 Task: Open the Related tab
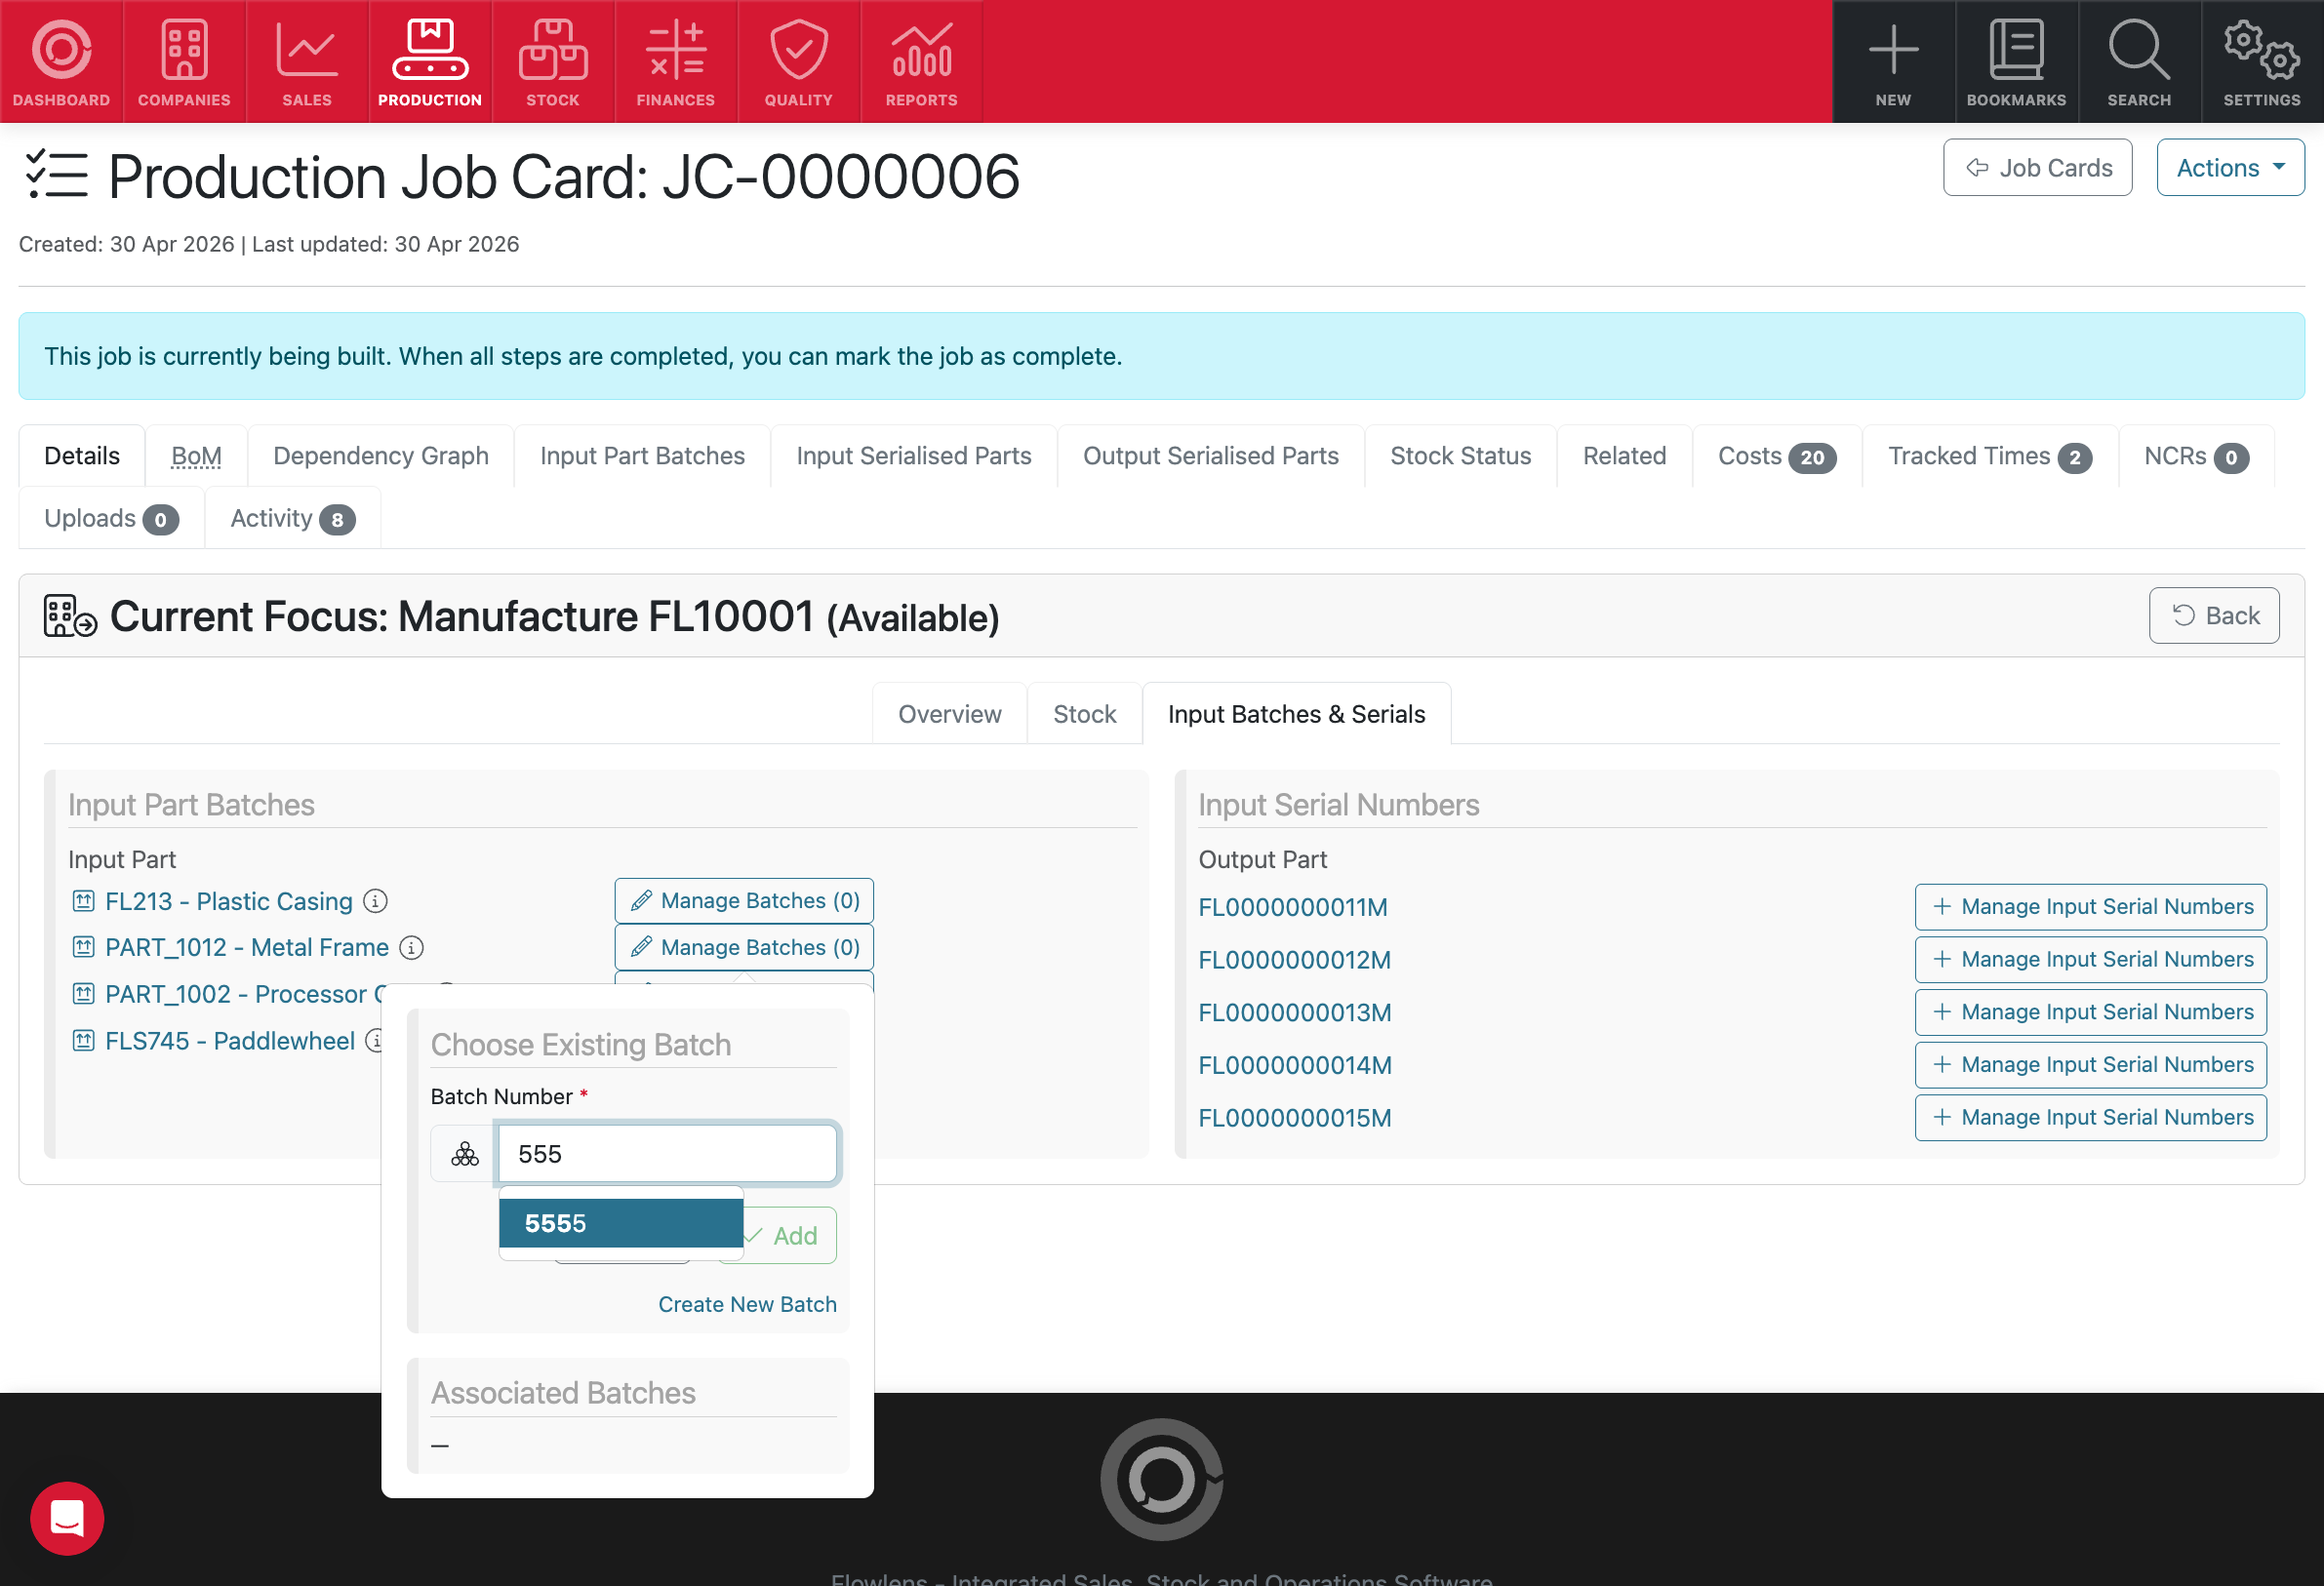[x=1625, y=456]
